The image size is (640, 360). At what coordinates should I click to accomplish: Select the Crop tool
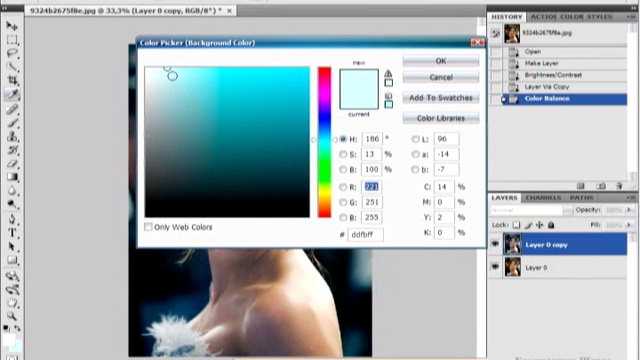click(x=12, y=80)
